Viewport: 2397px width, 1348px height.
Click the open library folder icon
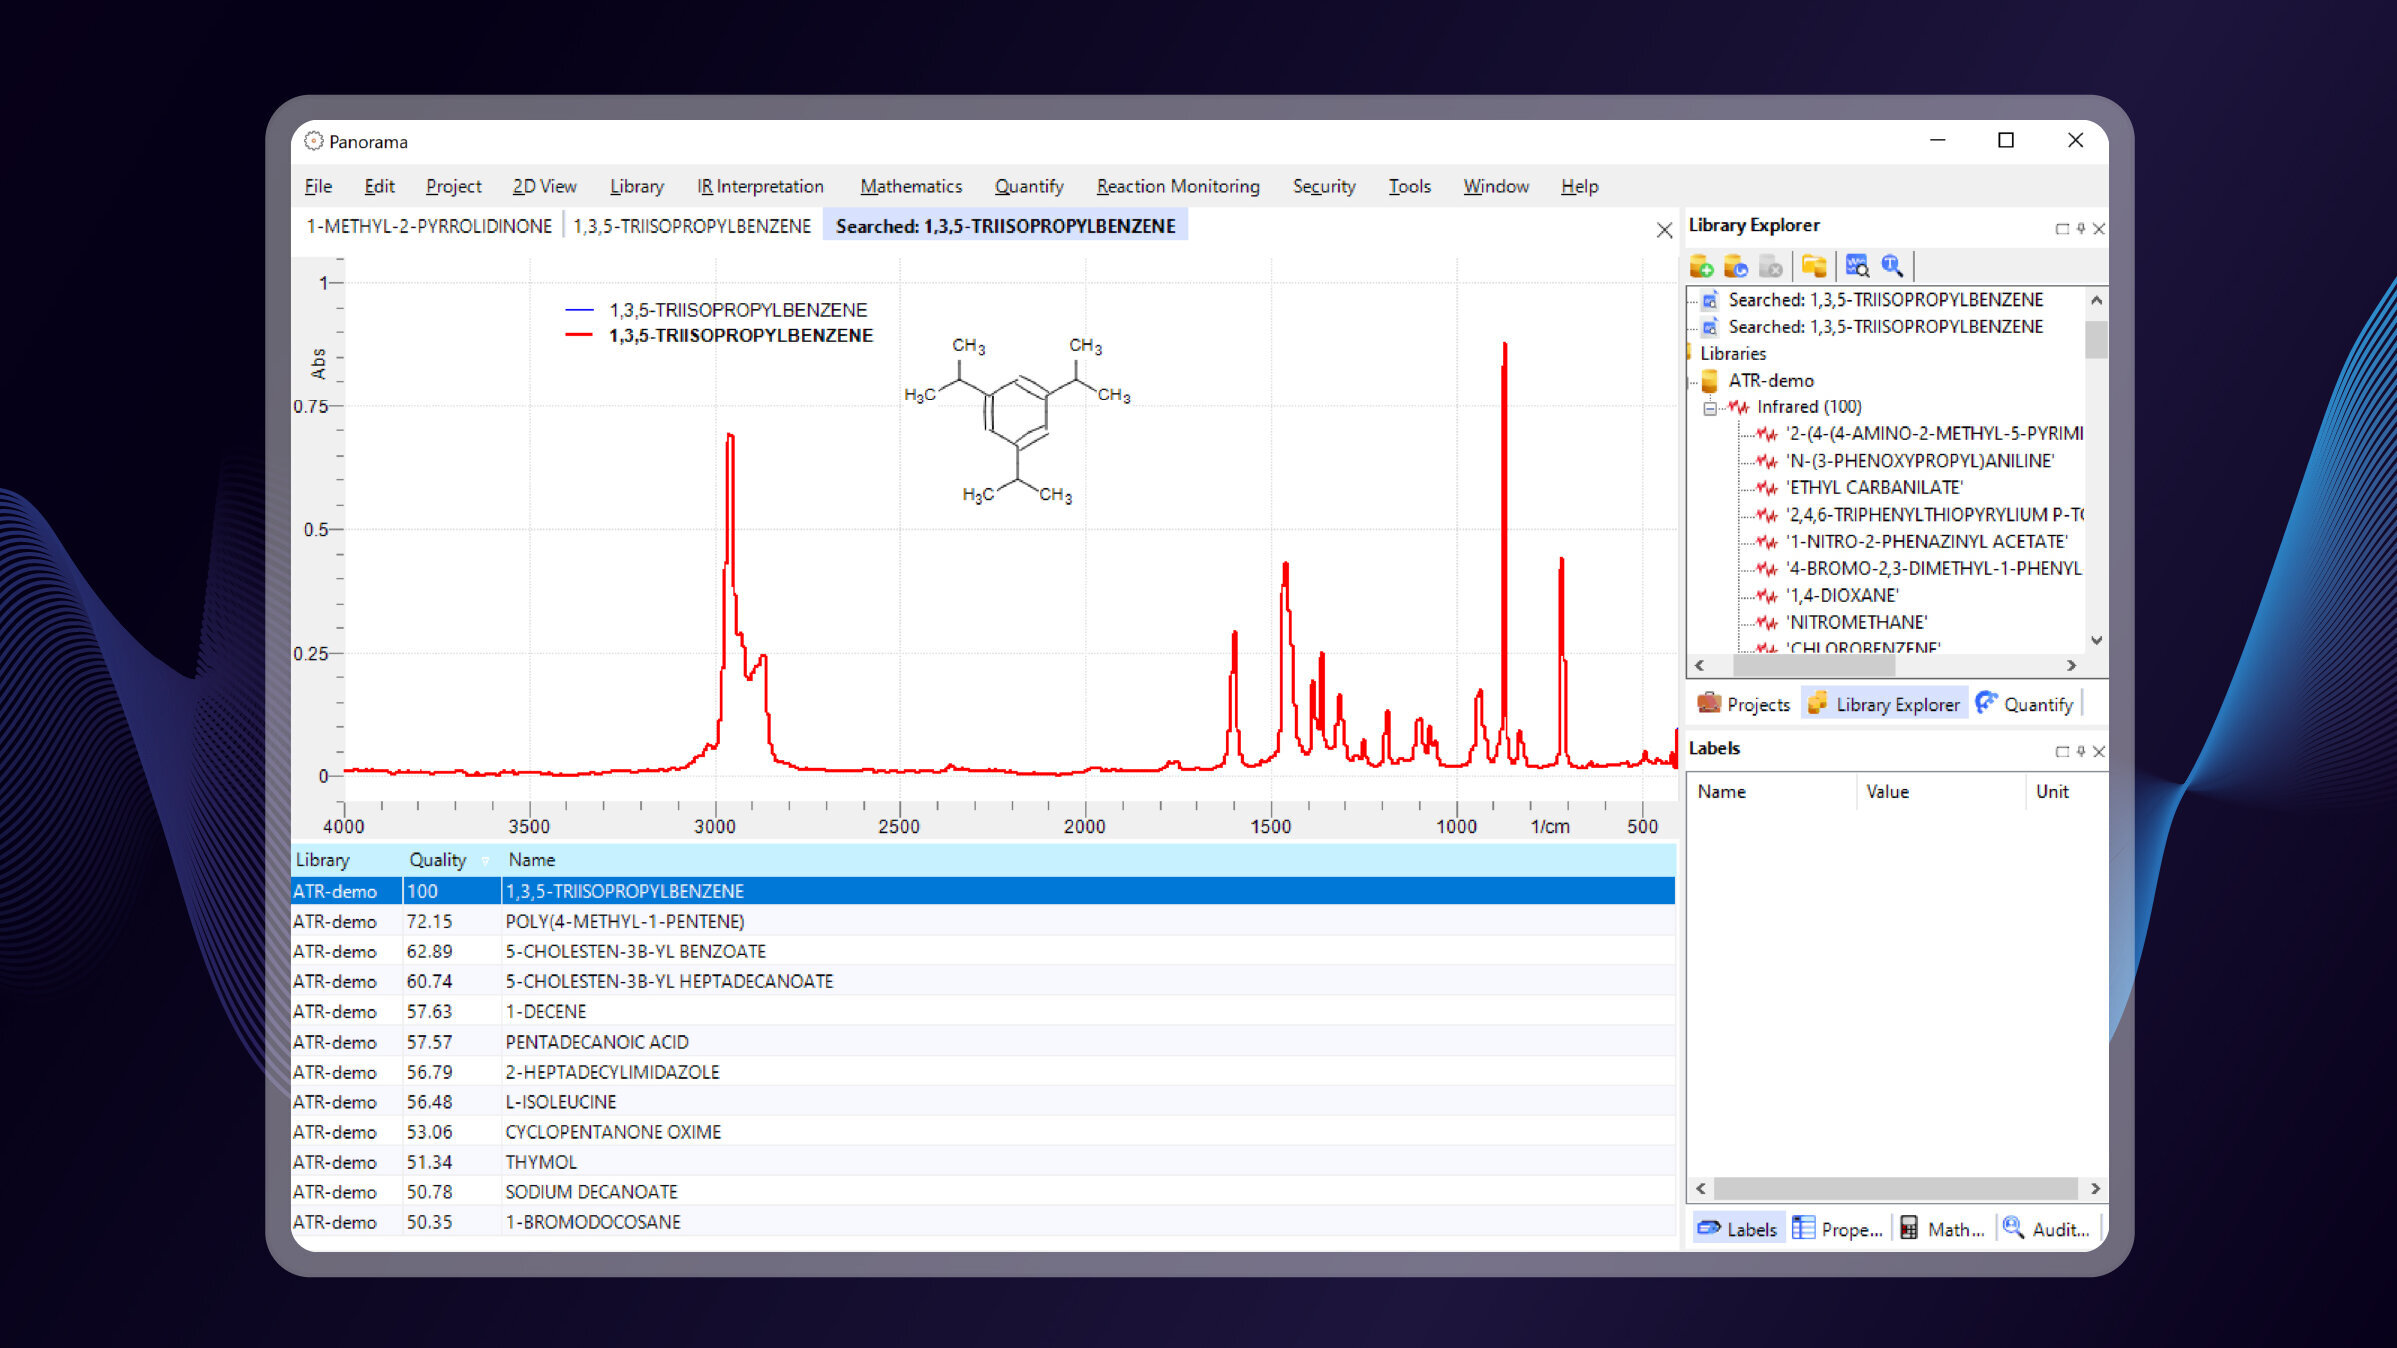pos(1814,266)
